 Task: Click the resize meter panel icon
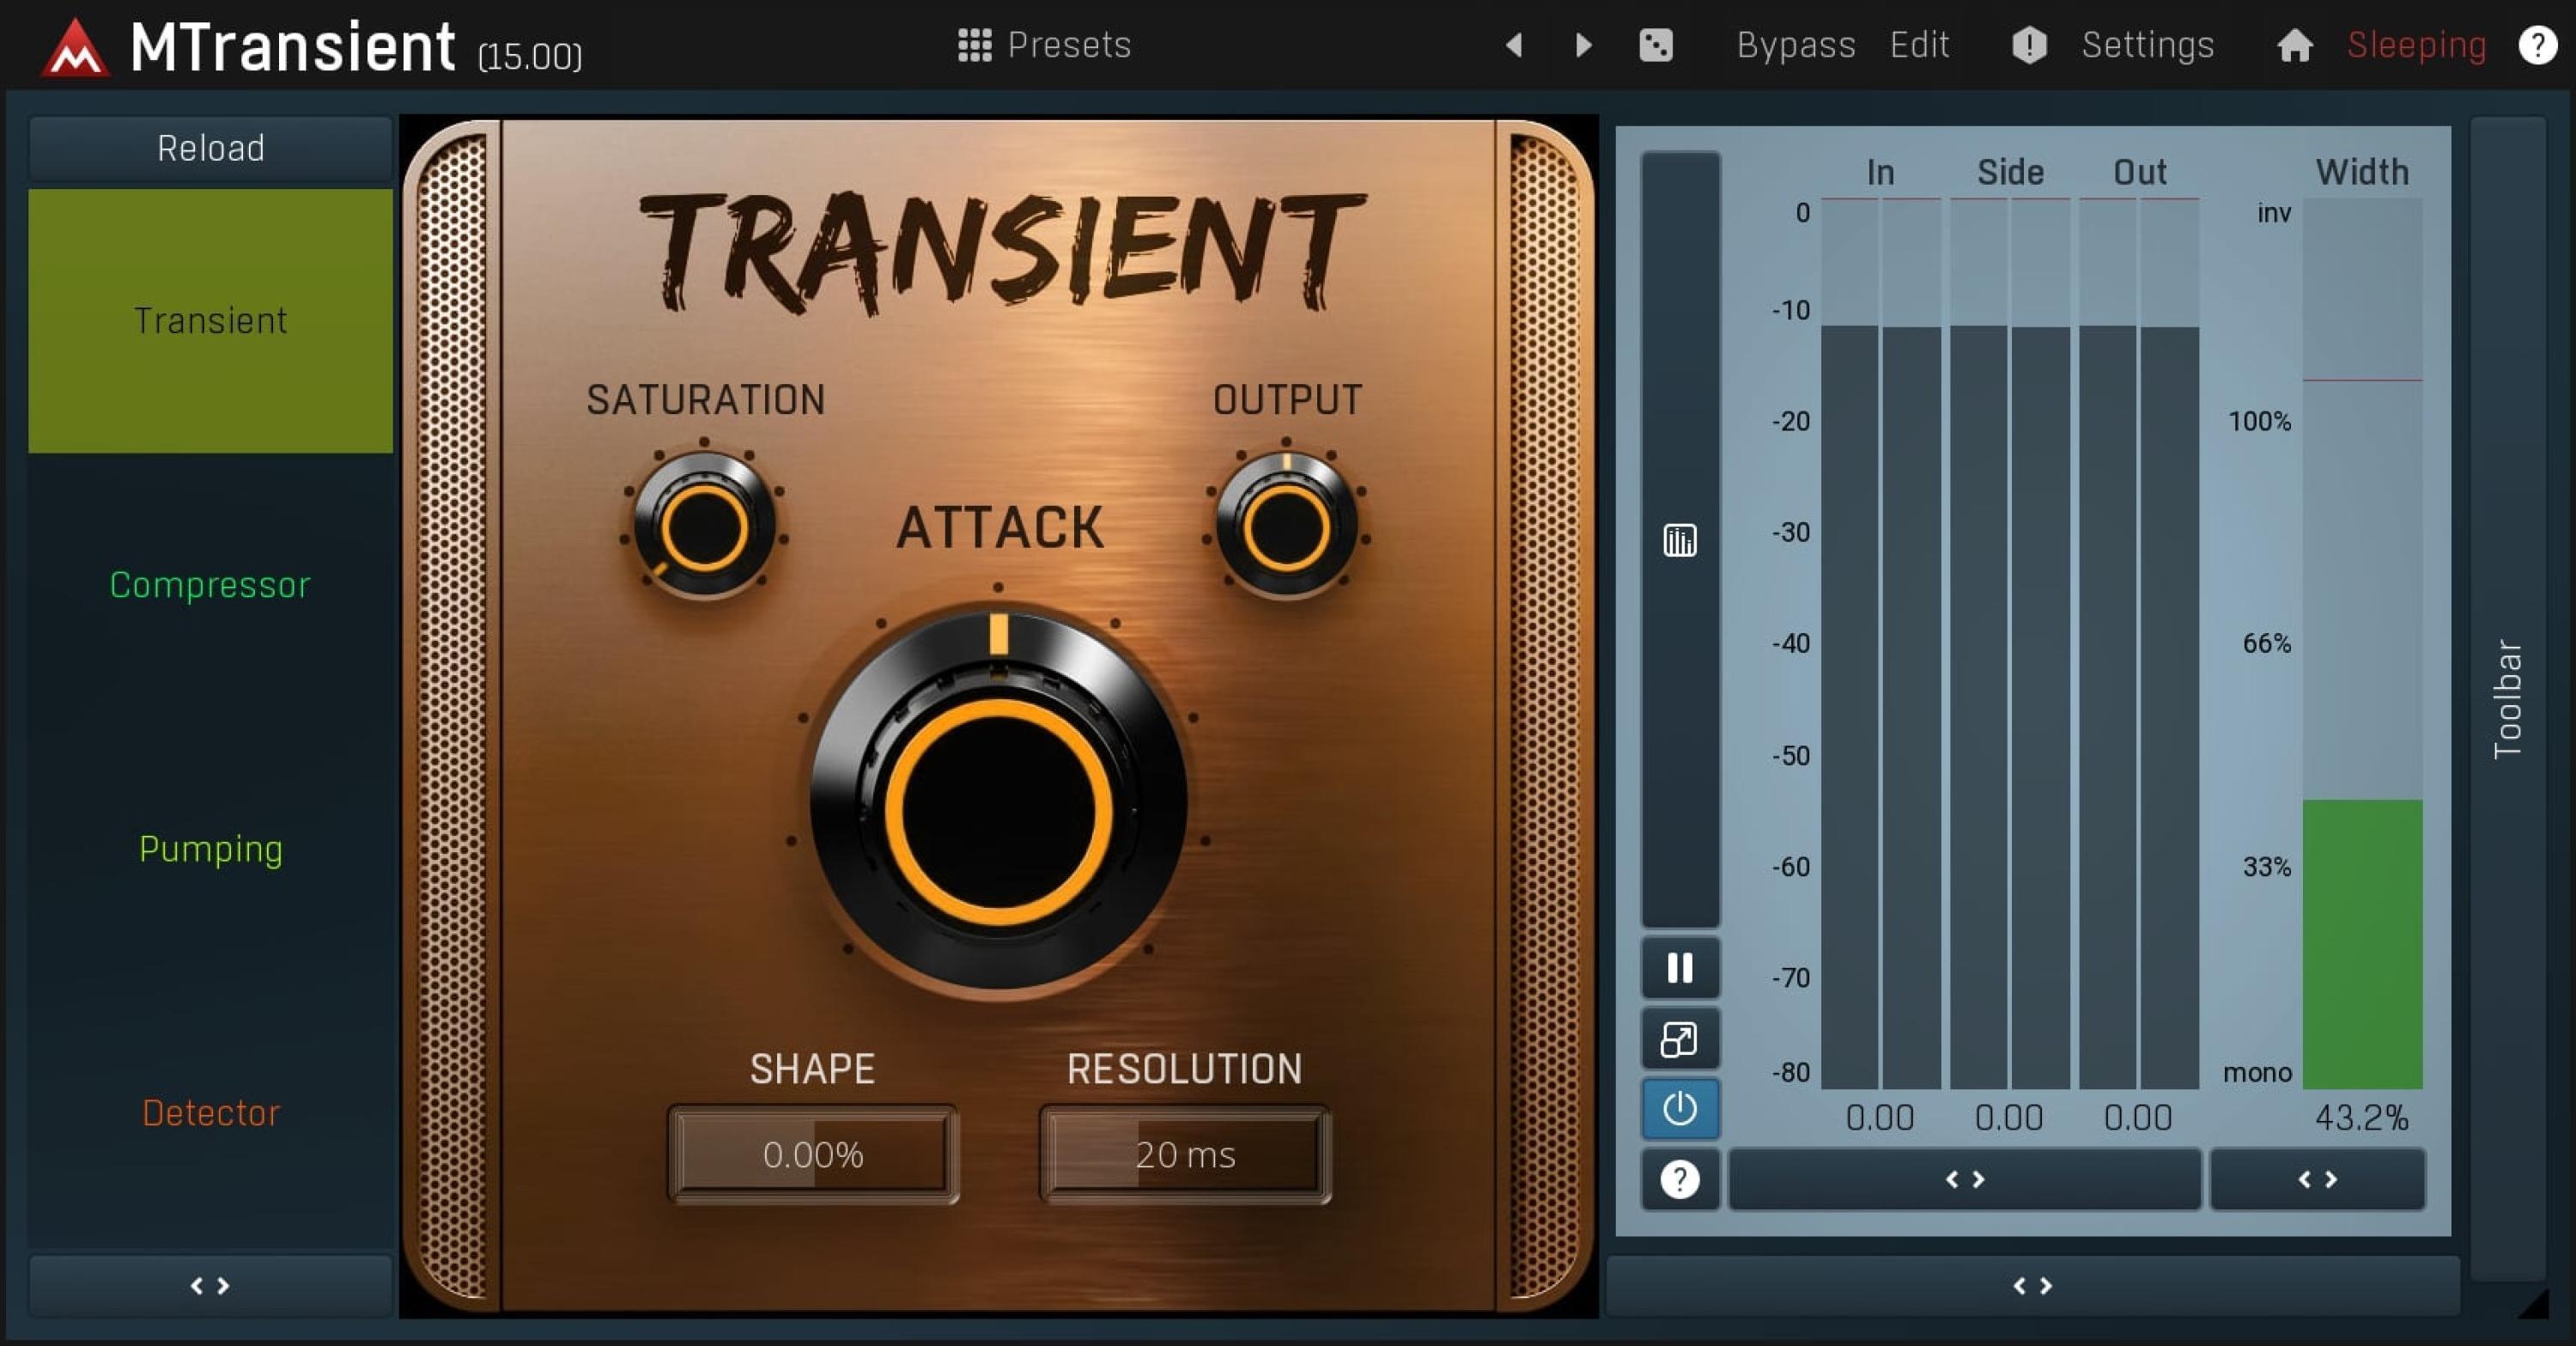click(x=1680, y=1039)
